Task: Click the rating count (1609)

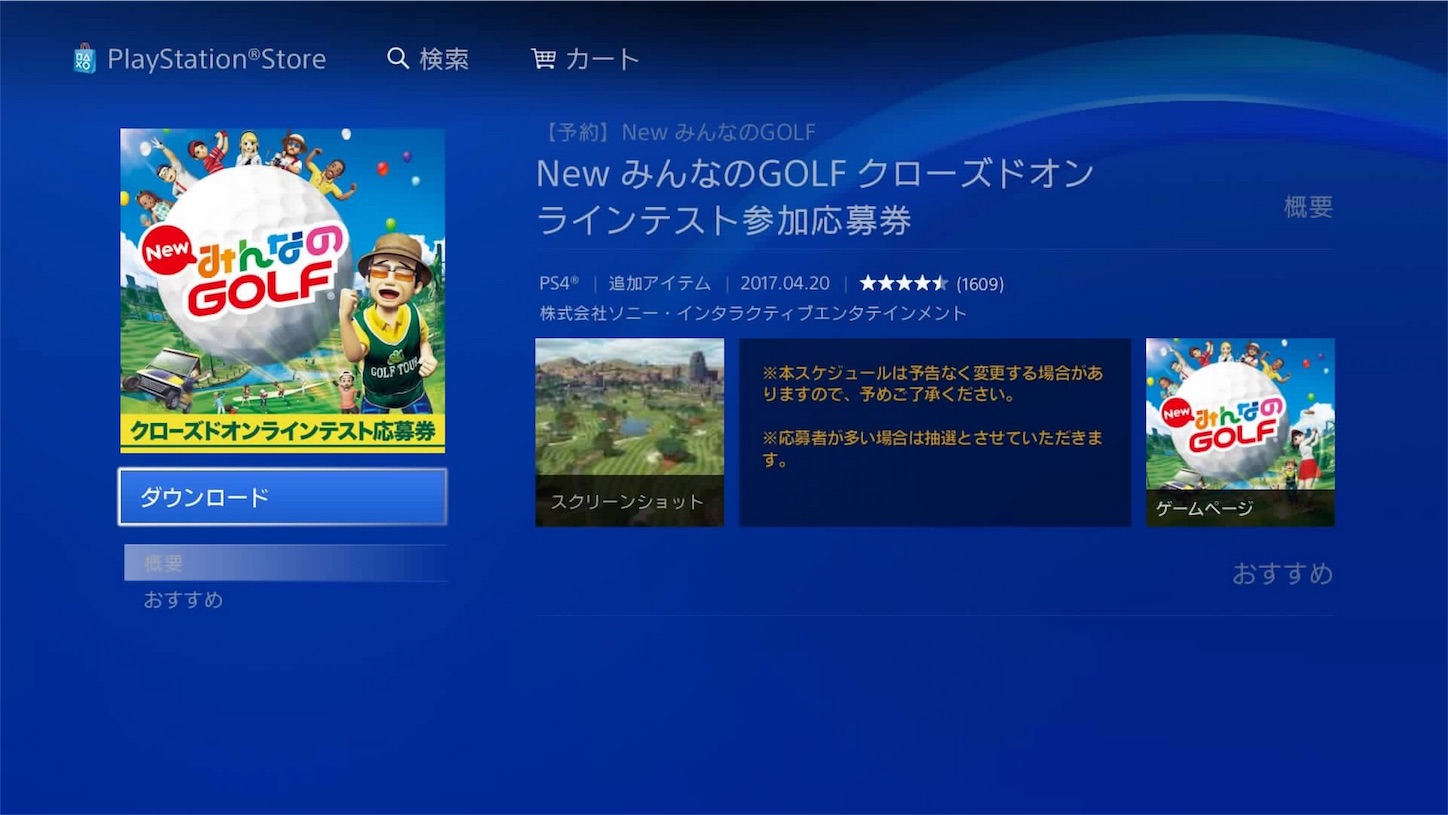Action: [980, 284]
